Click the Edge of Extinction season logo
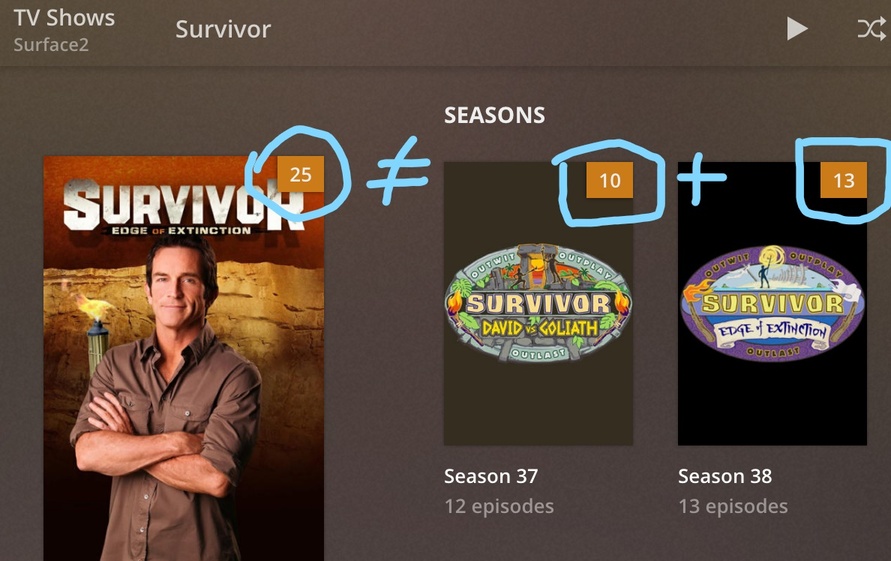This screenshot has height=561, width=891. point(772,303)
